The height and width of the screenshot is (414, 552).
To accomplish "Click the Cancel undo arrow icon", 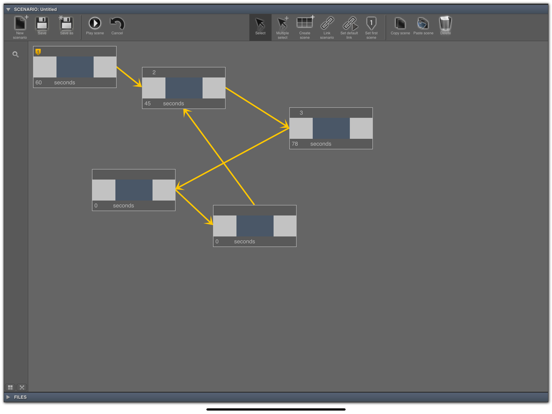I will coord(117,25).
